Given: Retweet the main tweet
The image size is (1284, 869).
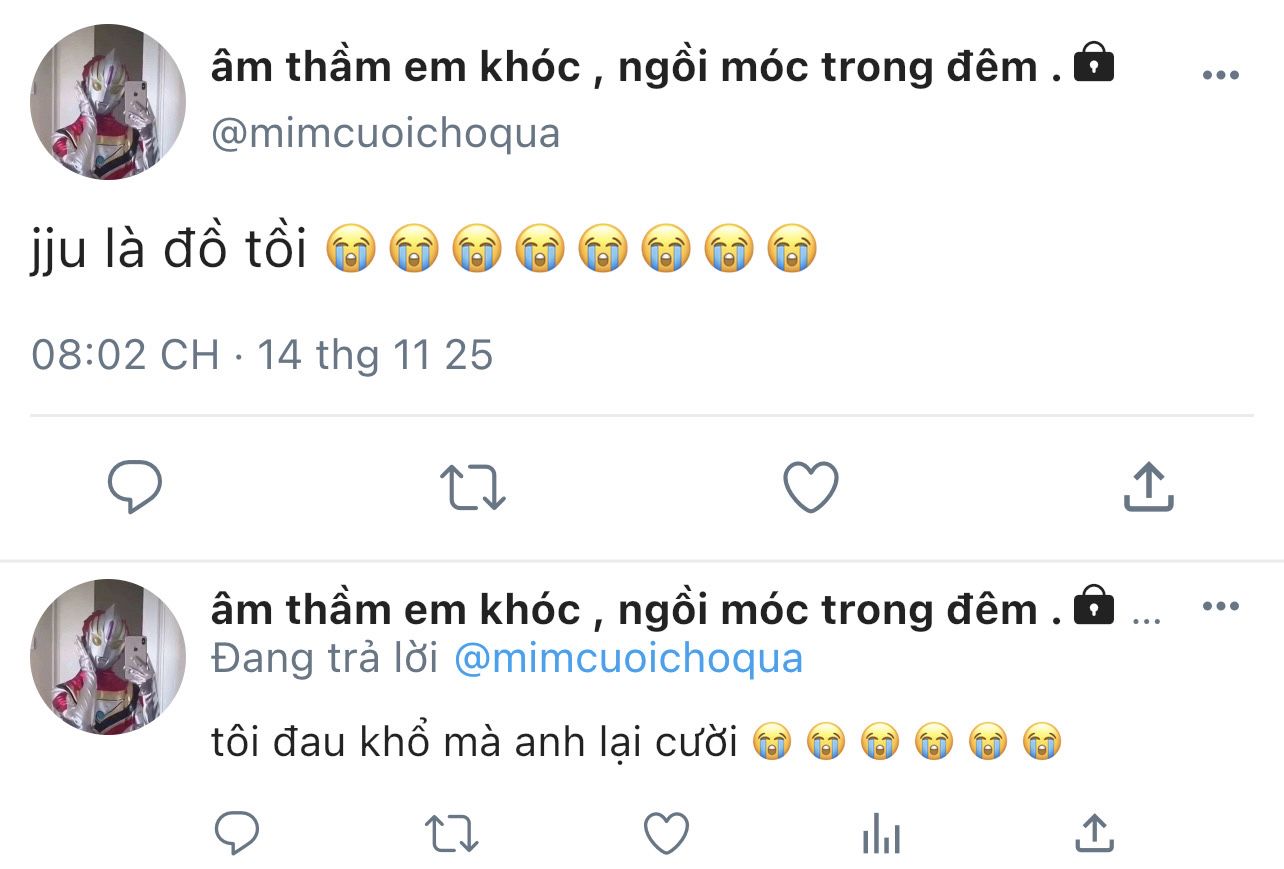Looking at the screenshot, I should point(473,488).
